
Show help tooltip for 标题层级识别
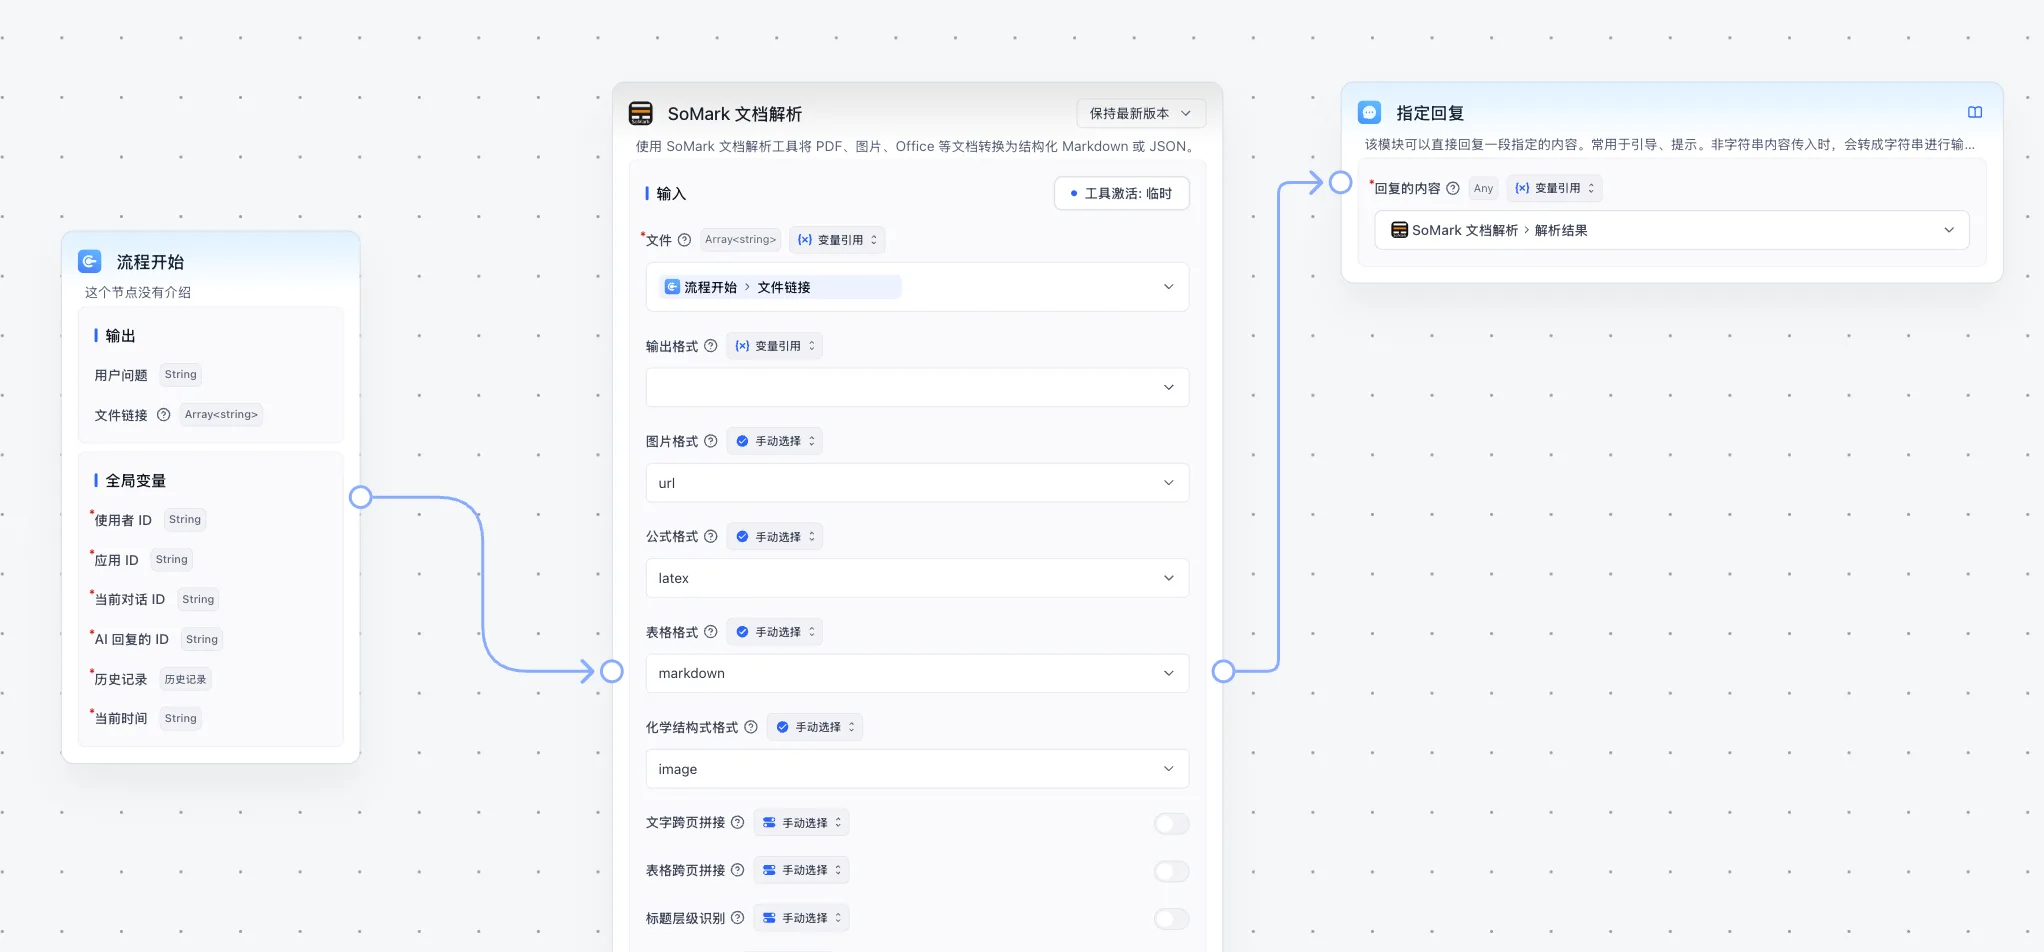tap(738, 918)
